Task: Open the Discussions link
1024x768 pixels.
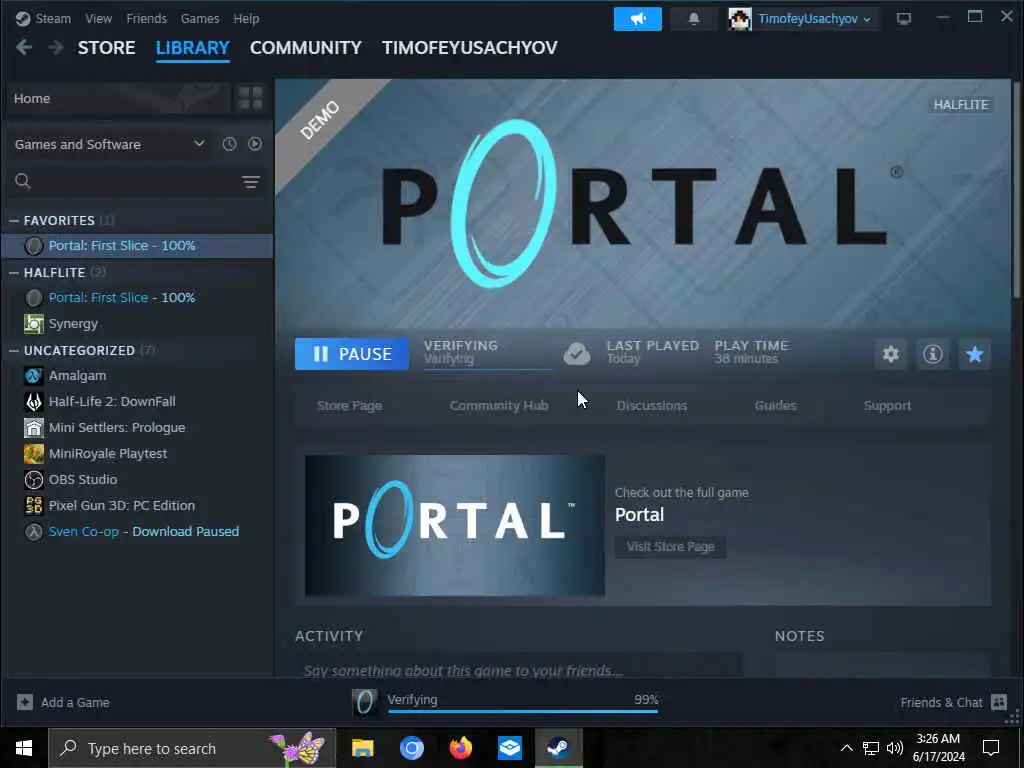Action: point(652,406)
